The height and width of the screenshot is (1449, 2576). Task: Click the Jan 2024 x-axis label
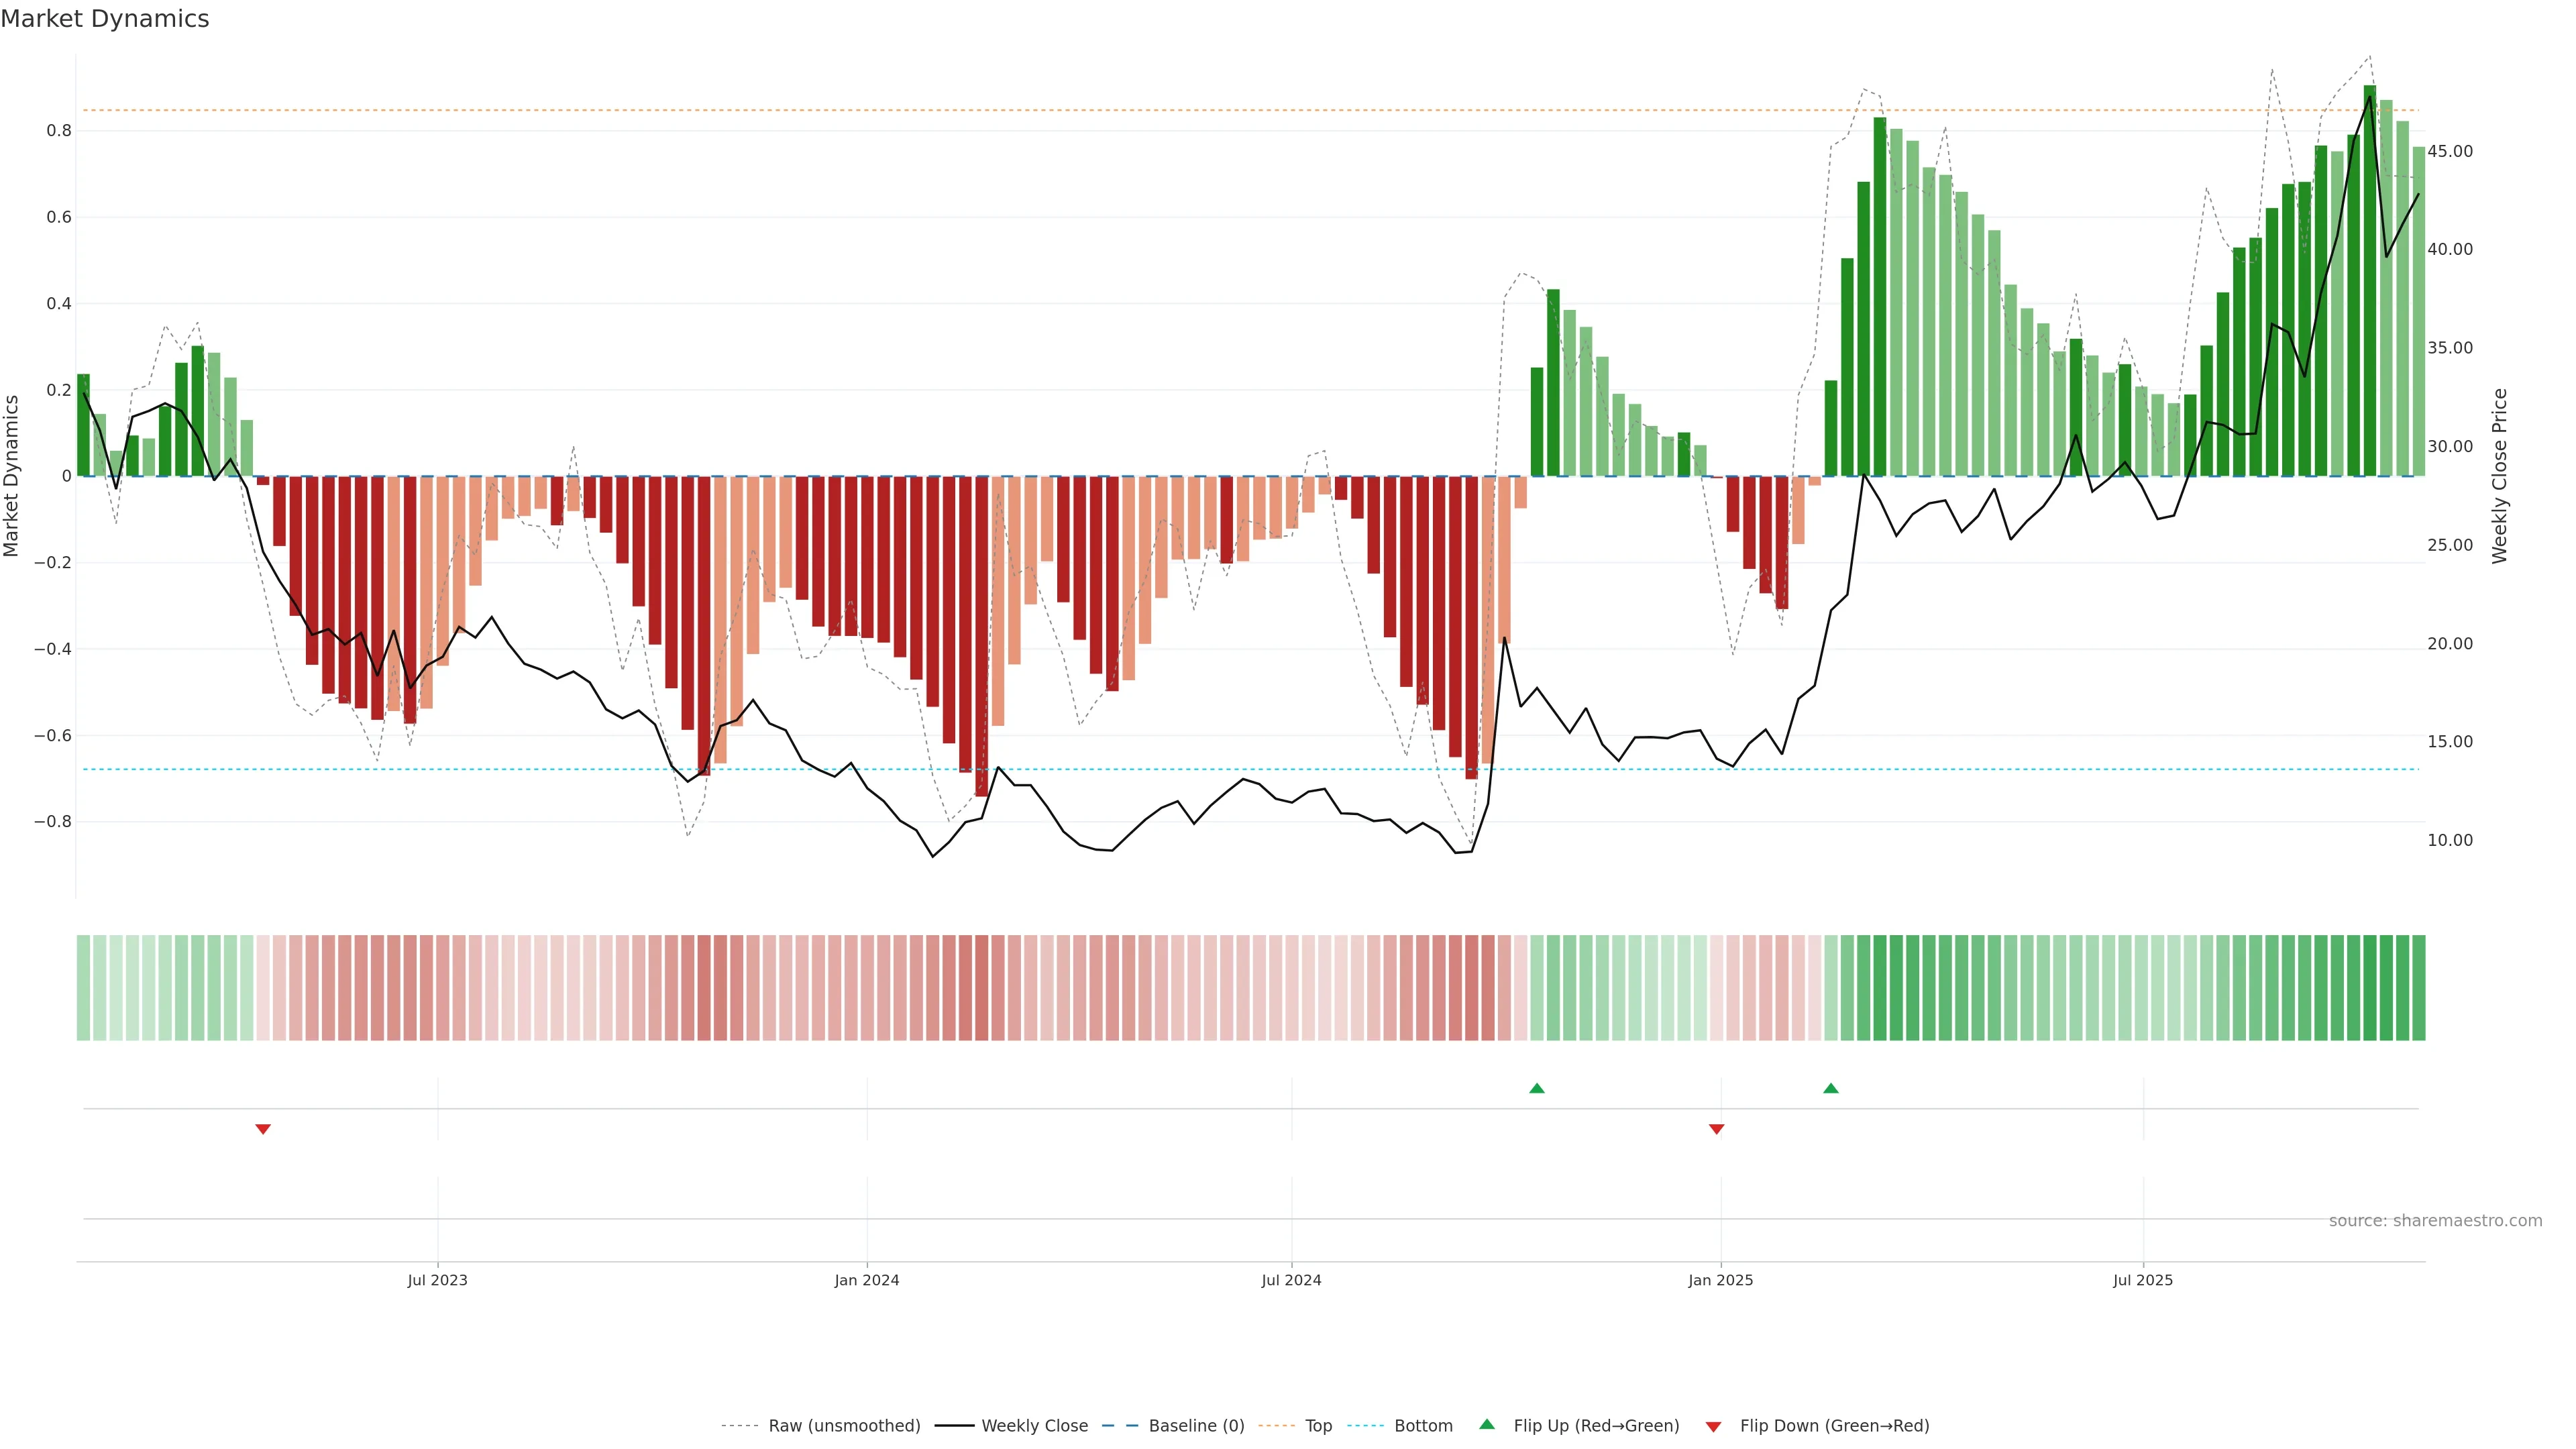pos(867,1280)
